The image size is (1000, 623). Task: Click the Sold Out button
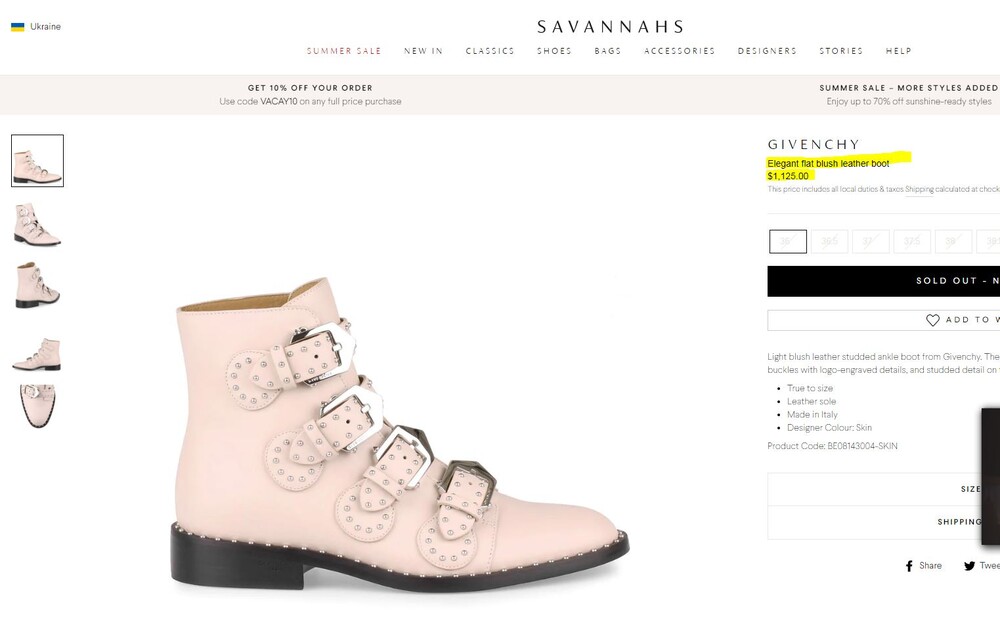[x=884, y=281]
